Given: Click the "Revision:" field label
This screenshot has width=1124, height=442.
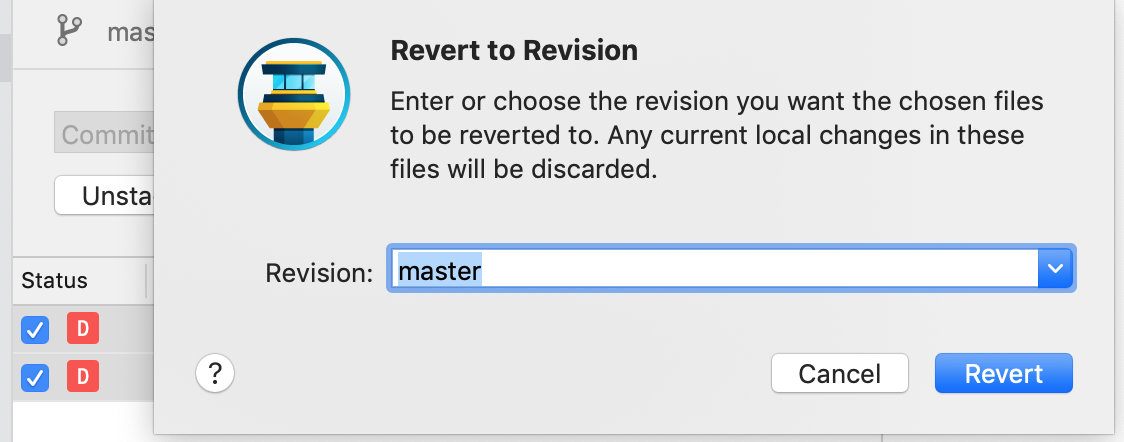Looking at the screenshot, I should 319,272.
